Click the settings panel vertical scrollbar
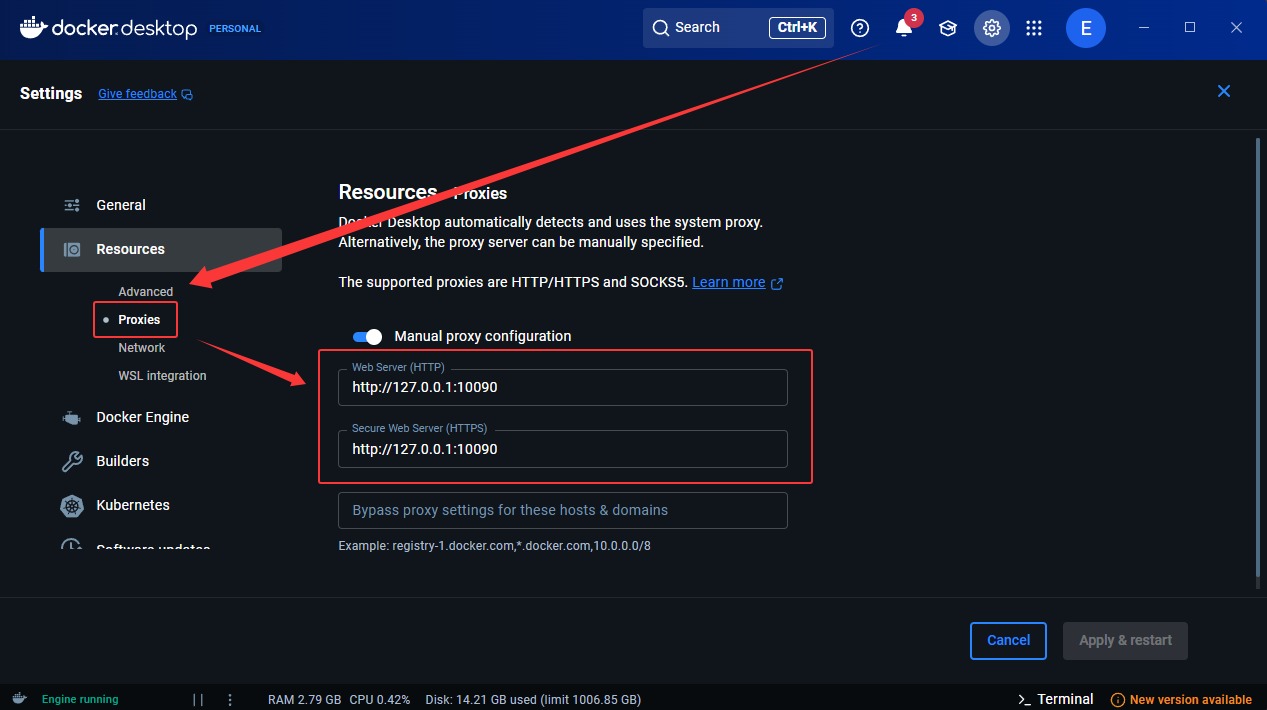 click(1257, 360)
